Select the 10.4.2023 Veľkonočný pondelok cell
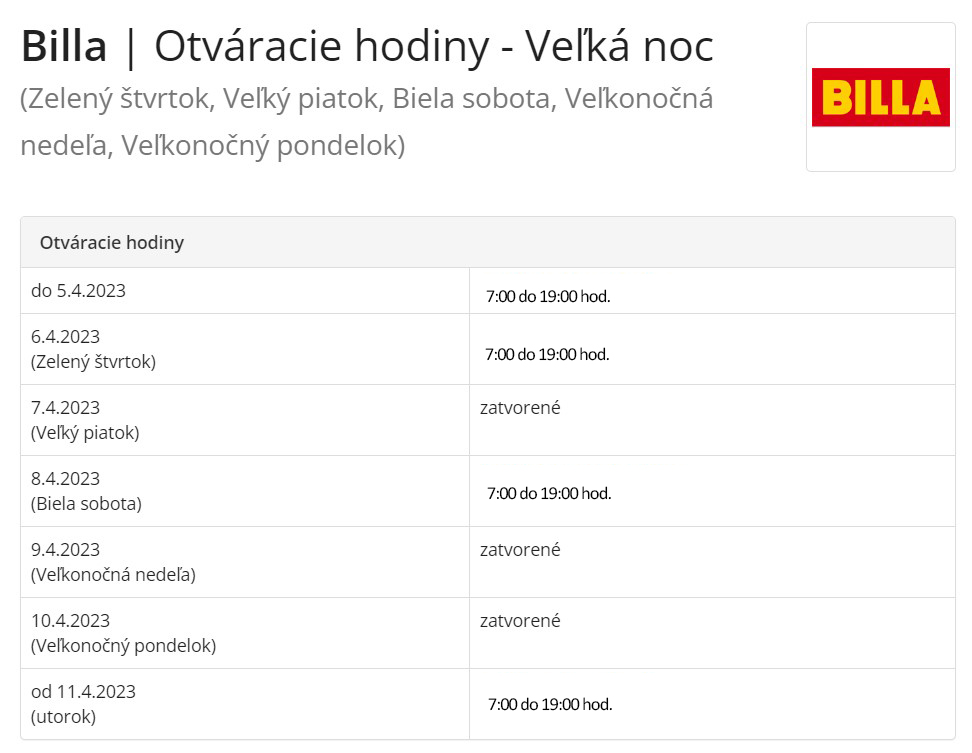The width and height of the screenshot is (972, 753). [123, 633]
